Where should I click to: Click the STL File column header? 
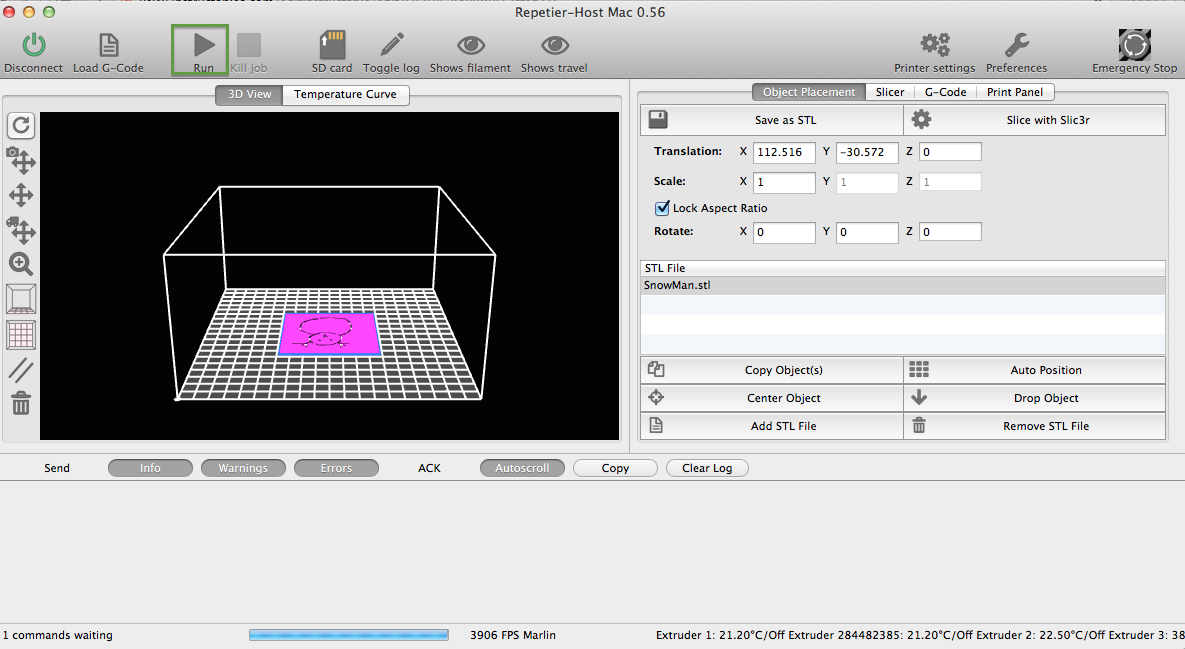(903, 268)
